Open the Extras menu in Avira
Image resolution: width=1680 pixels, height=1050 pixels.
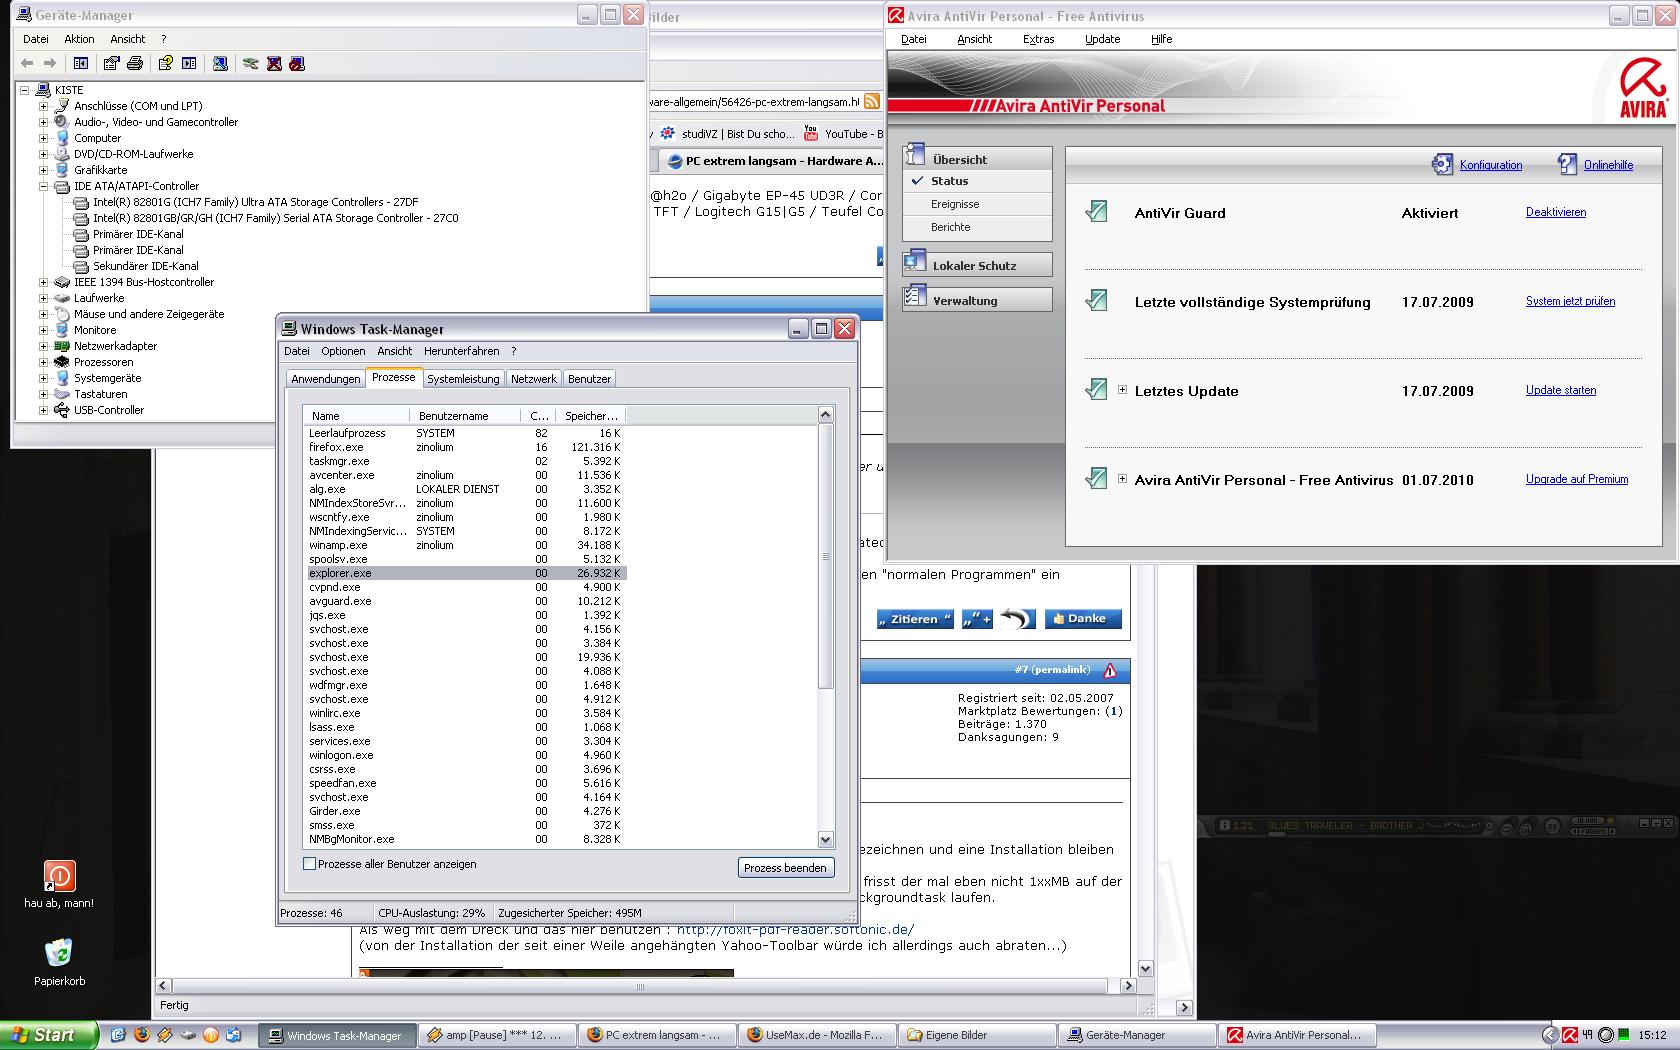point(1038,39)
